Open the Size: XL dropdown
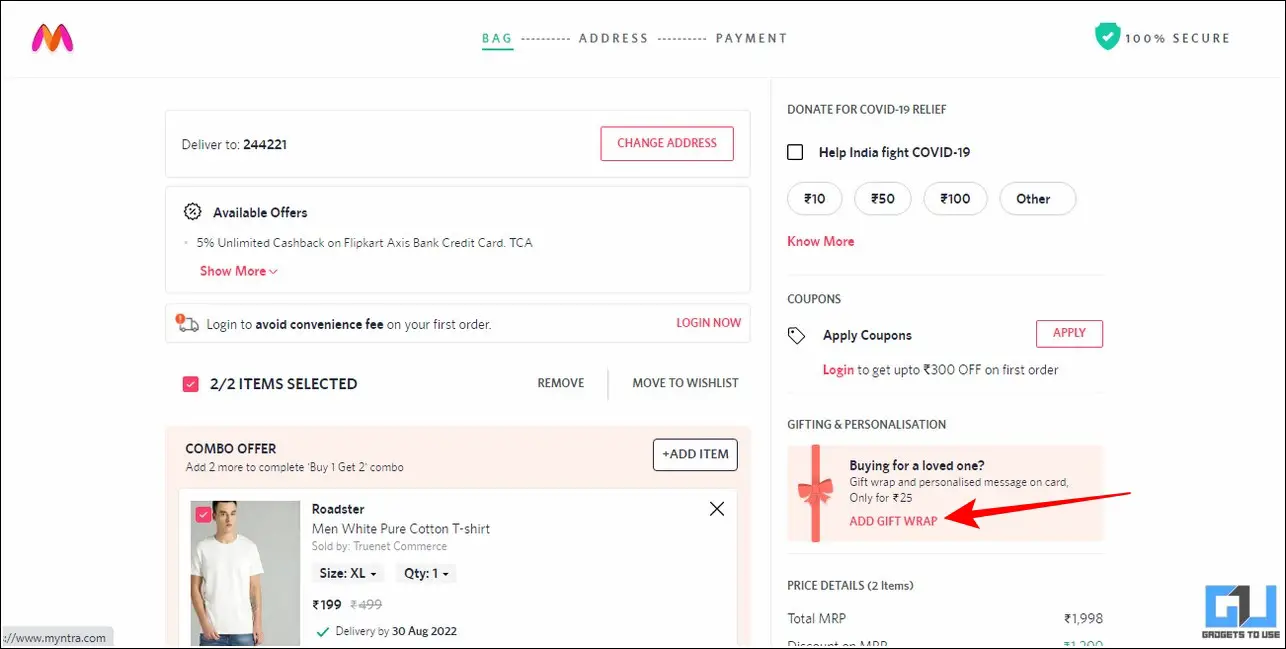 (348, 574)
